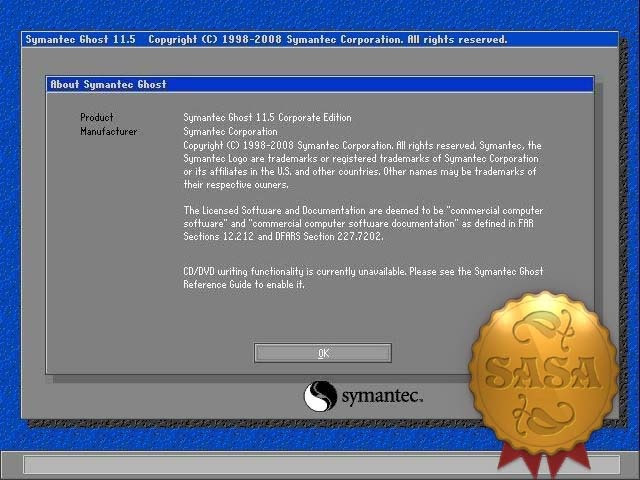Screen dimensions: 640x480
Task: Click 'Sections 12.212 and DFARS Section 227.7202.' line
Action: click(283, 236)
